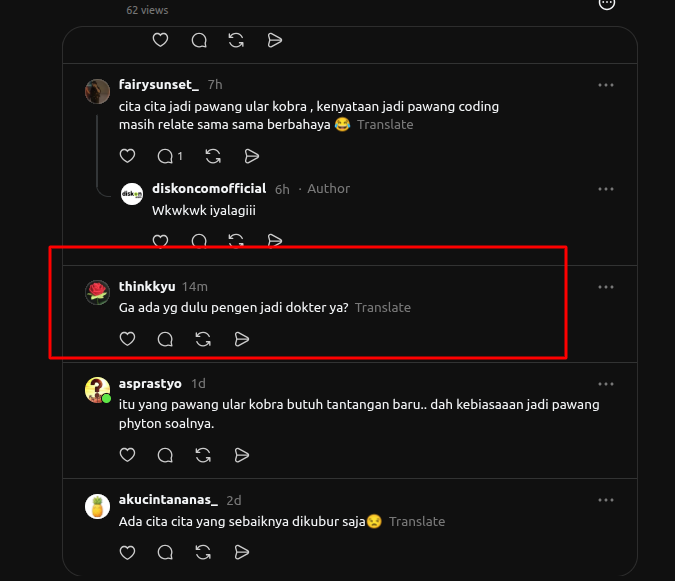Open replies on fairysunset_'s comment
675x581 pixels.
point(170,156)
